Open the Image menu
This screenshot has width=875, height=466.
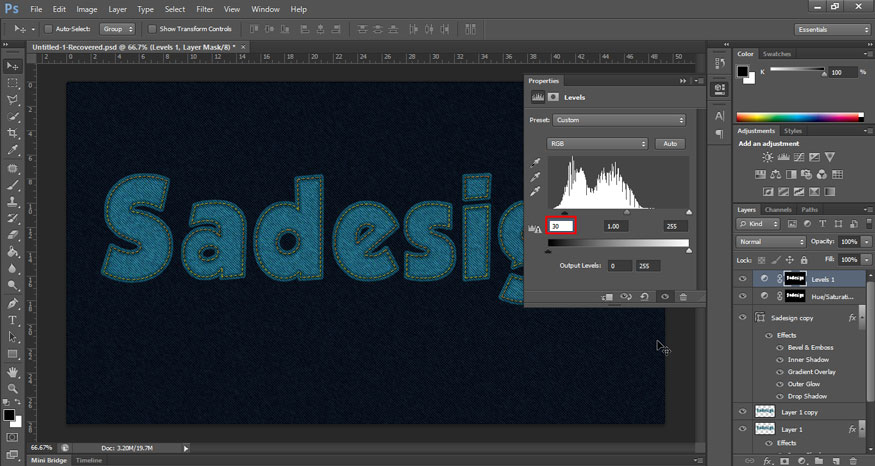pyautogui.click(x=86, y=9)
